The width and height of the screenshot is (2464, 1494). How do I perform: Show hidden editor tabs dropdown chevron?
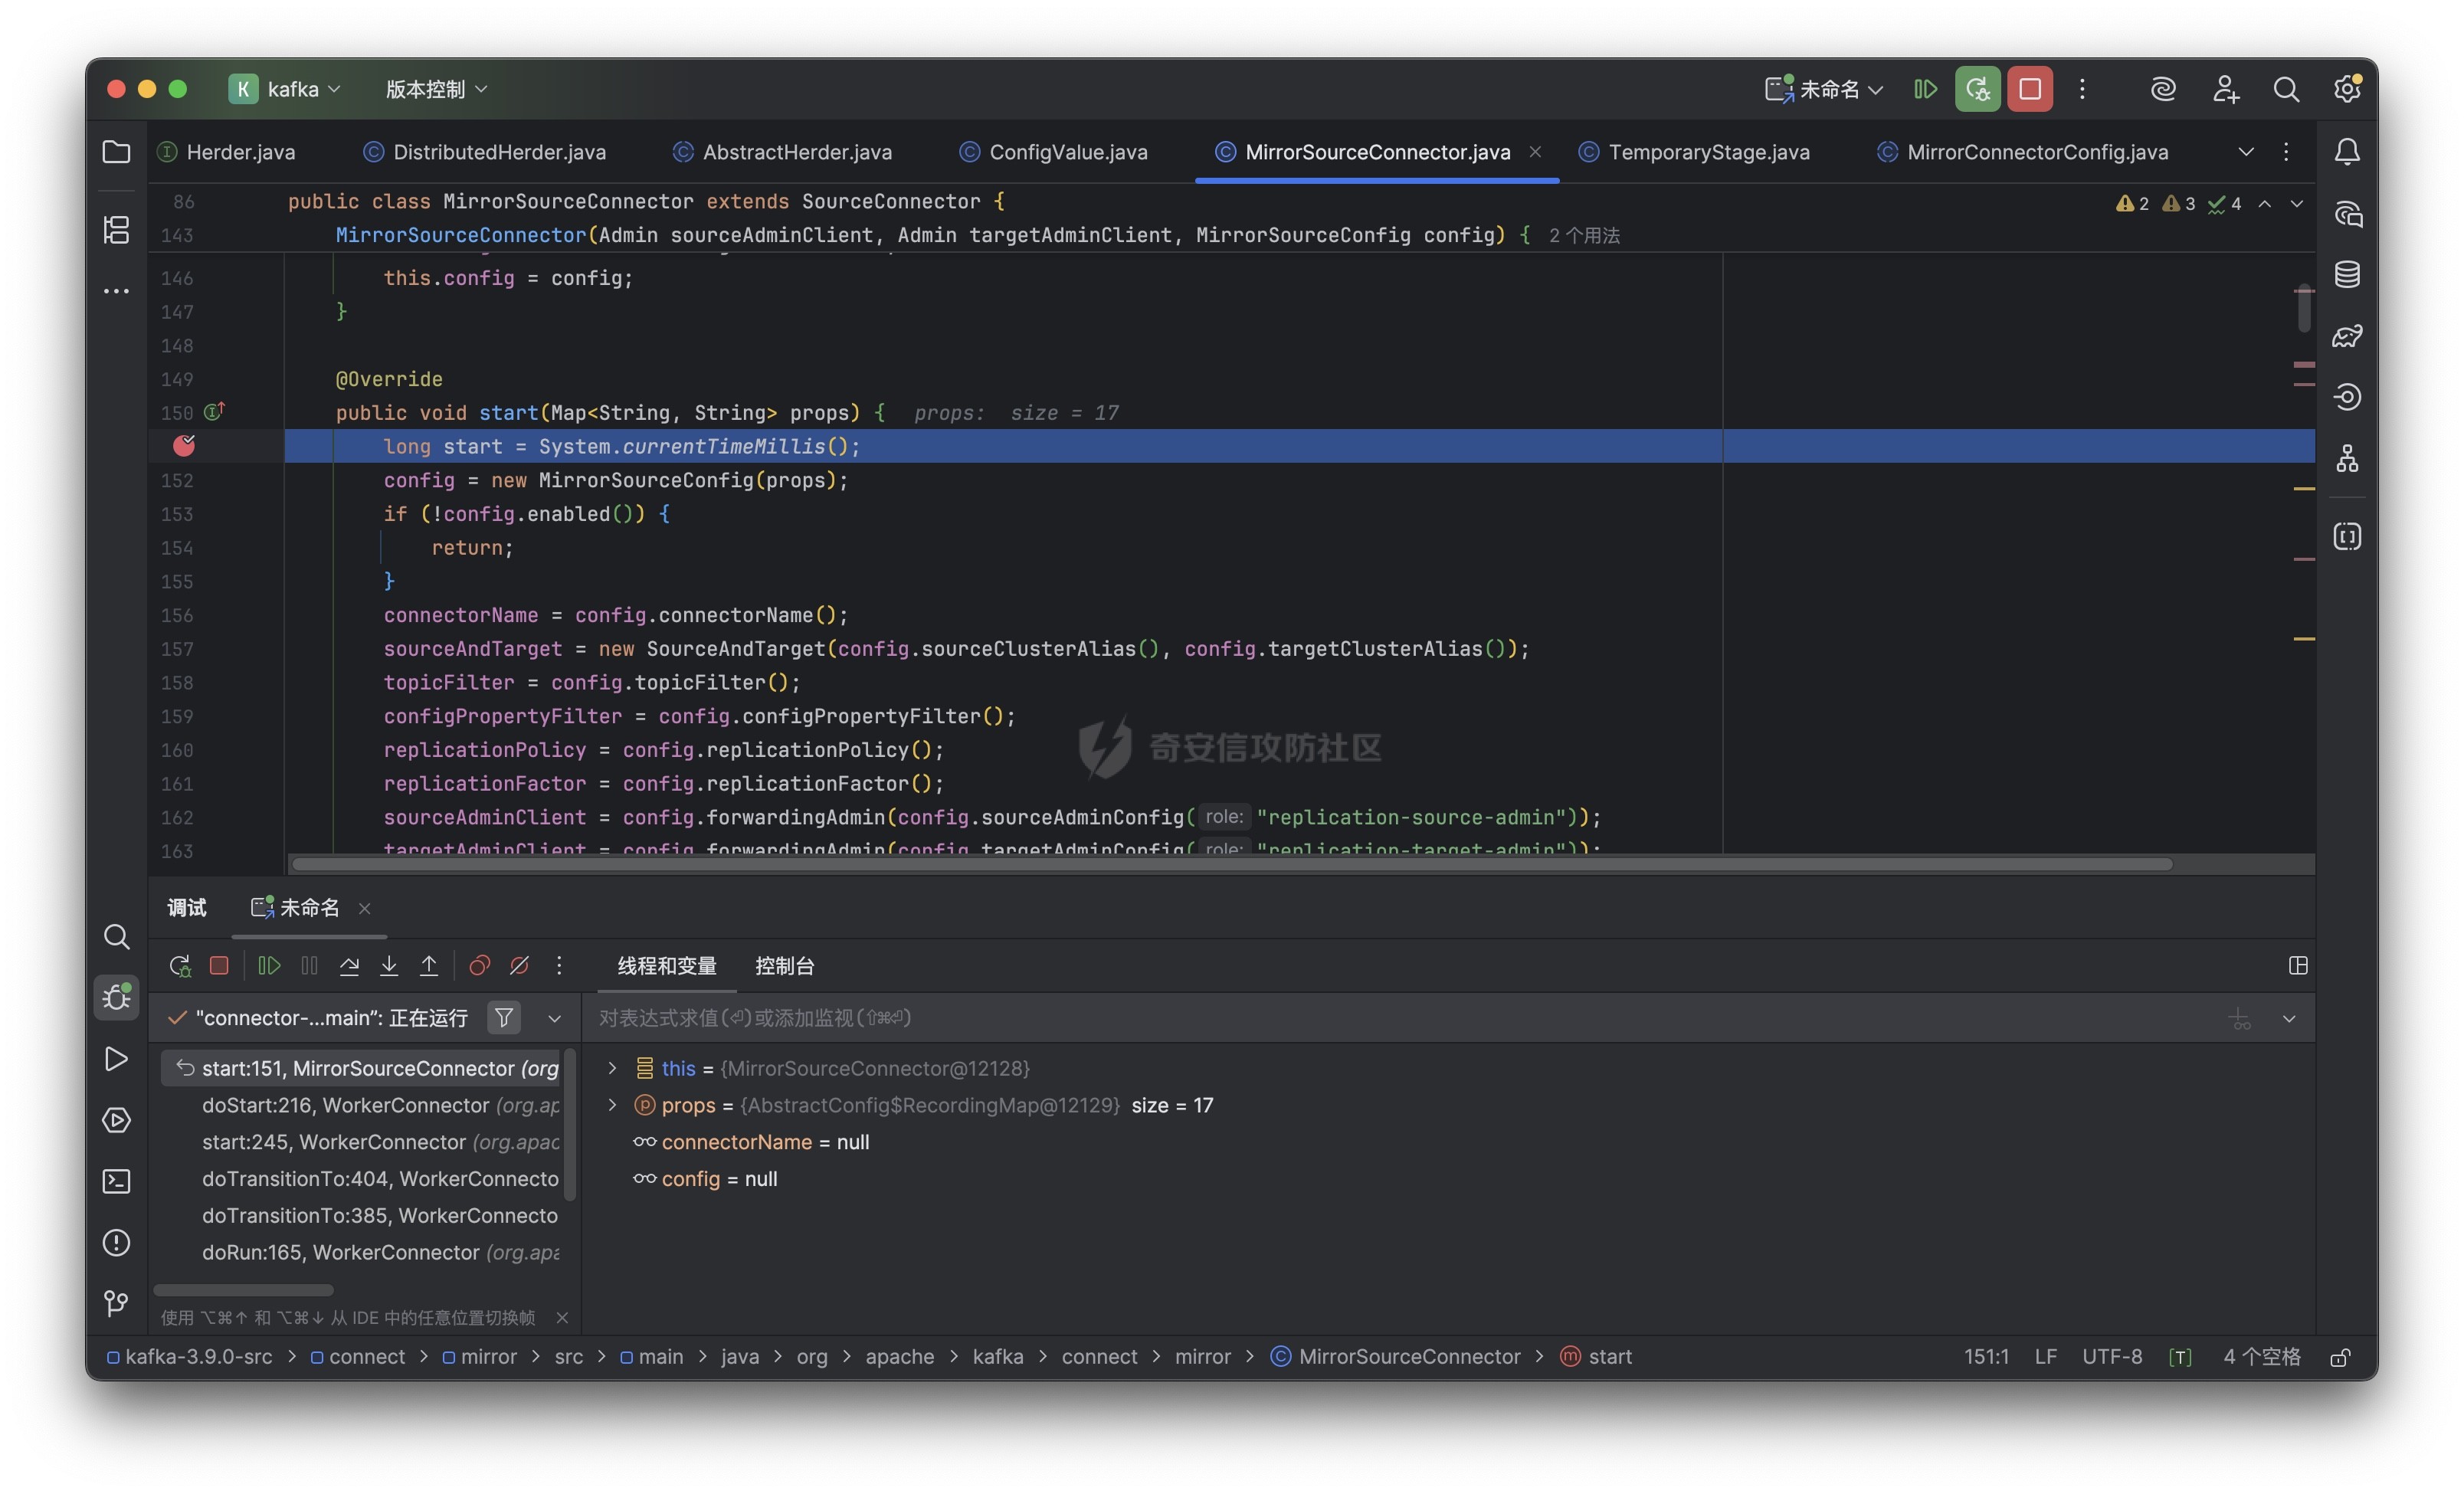click(x=2245, y=152)
